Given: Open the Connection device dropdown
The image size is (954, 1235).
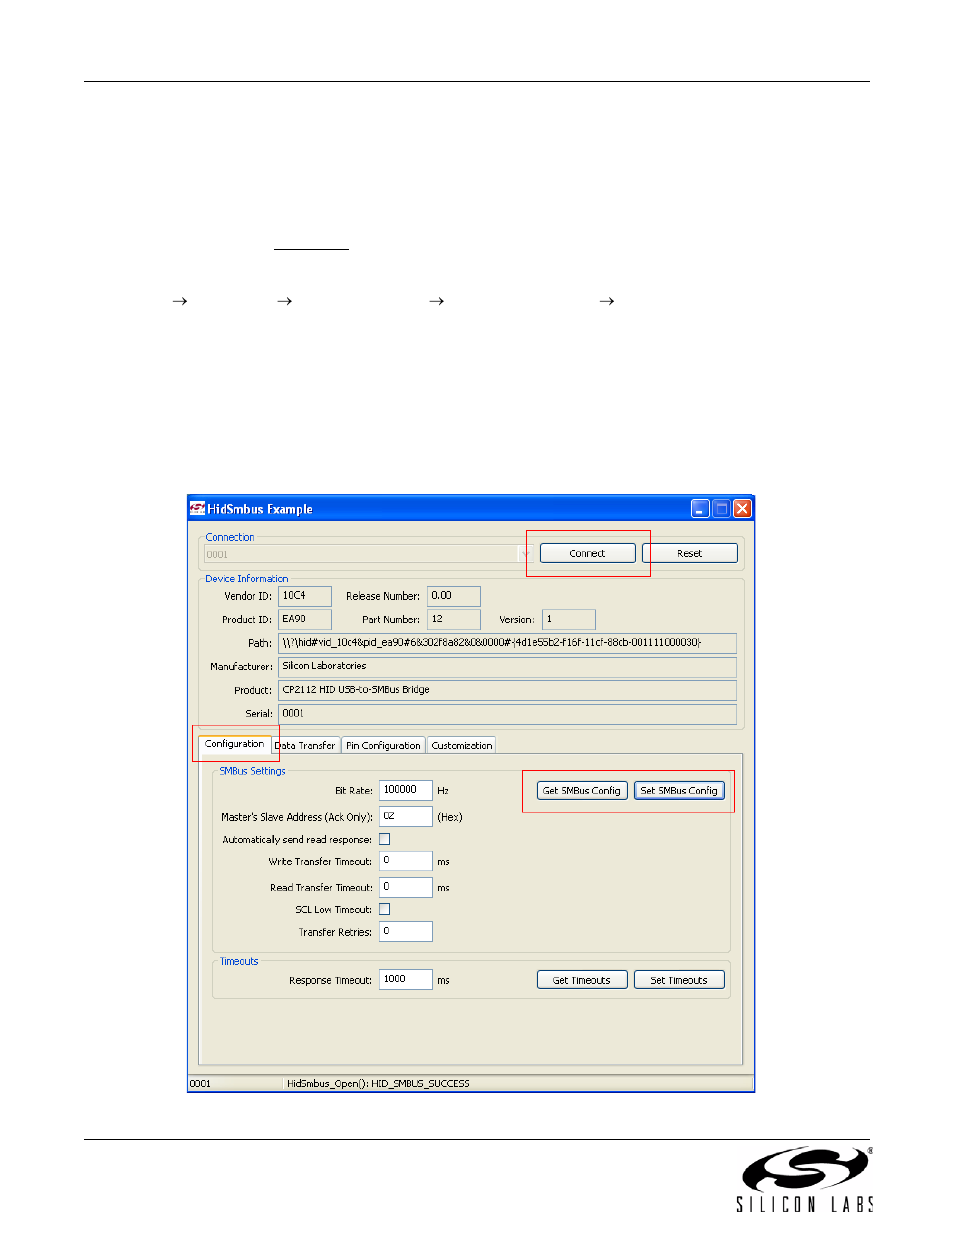Looking at the screenshot, I should pyautogui.click(x=525, y=554).
